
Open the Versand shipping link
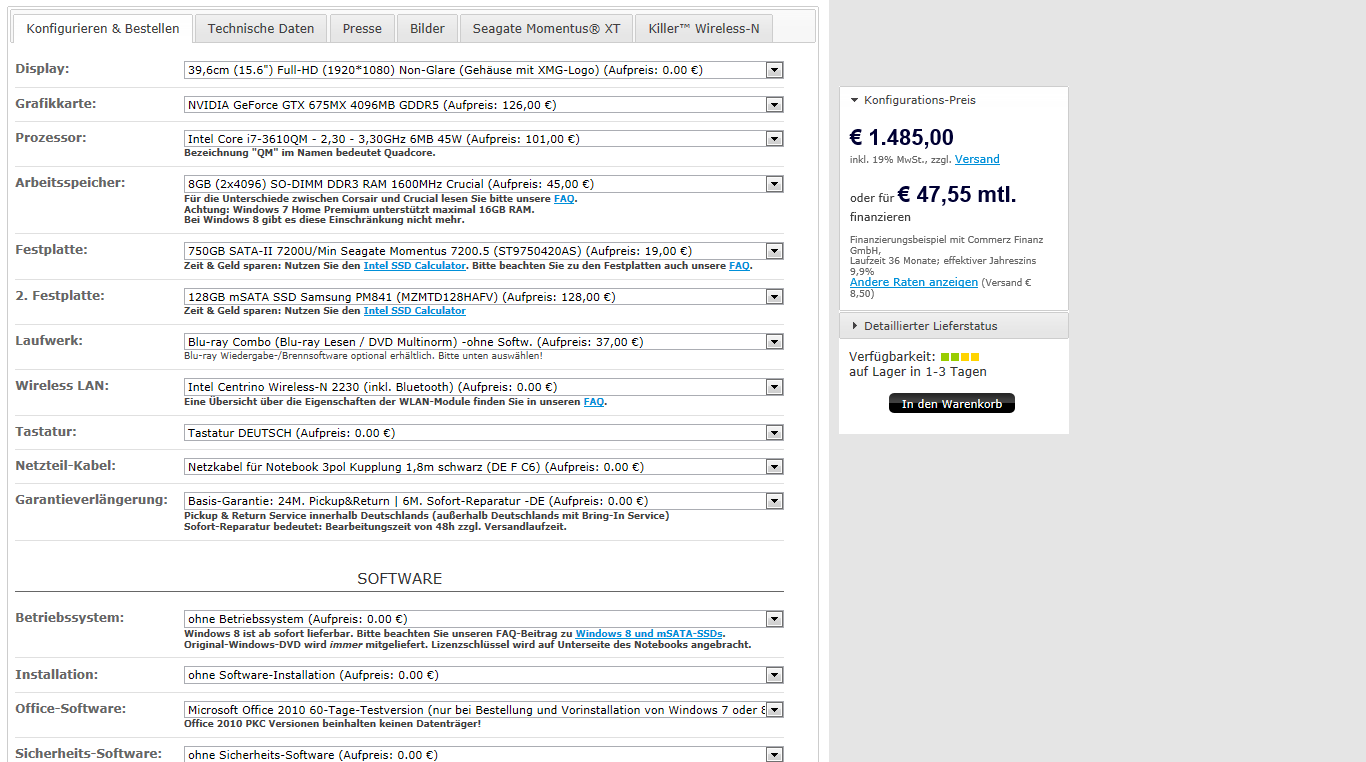[977, 159]
